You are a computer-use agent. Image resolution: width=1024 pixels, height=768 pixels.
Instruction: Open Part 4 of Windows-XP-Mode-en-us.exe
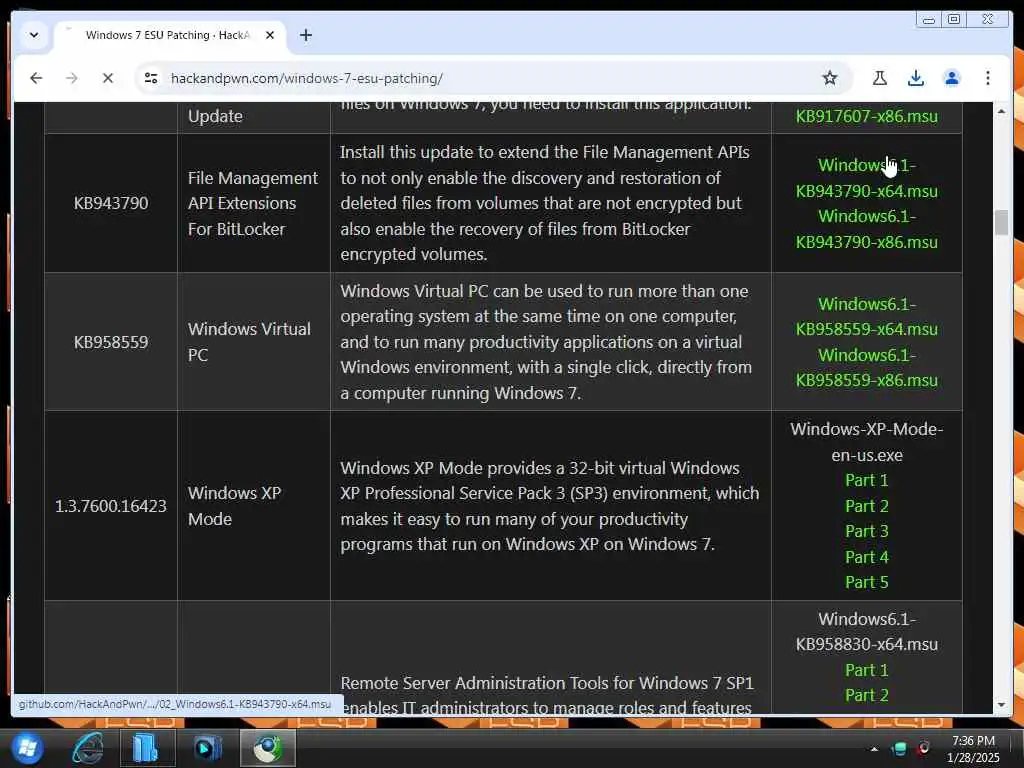[x=867, y=557]
